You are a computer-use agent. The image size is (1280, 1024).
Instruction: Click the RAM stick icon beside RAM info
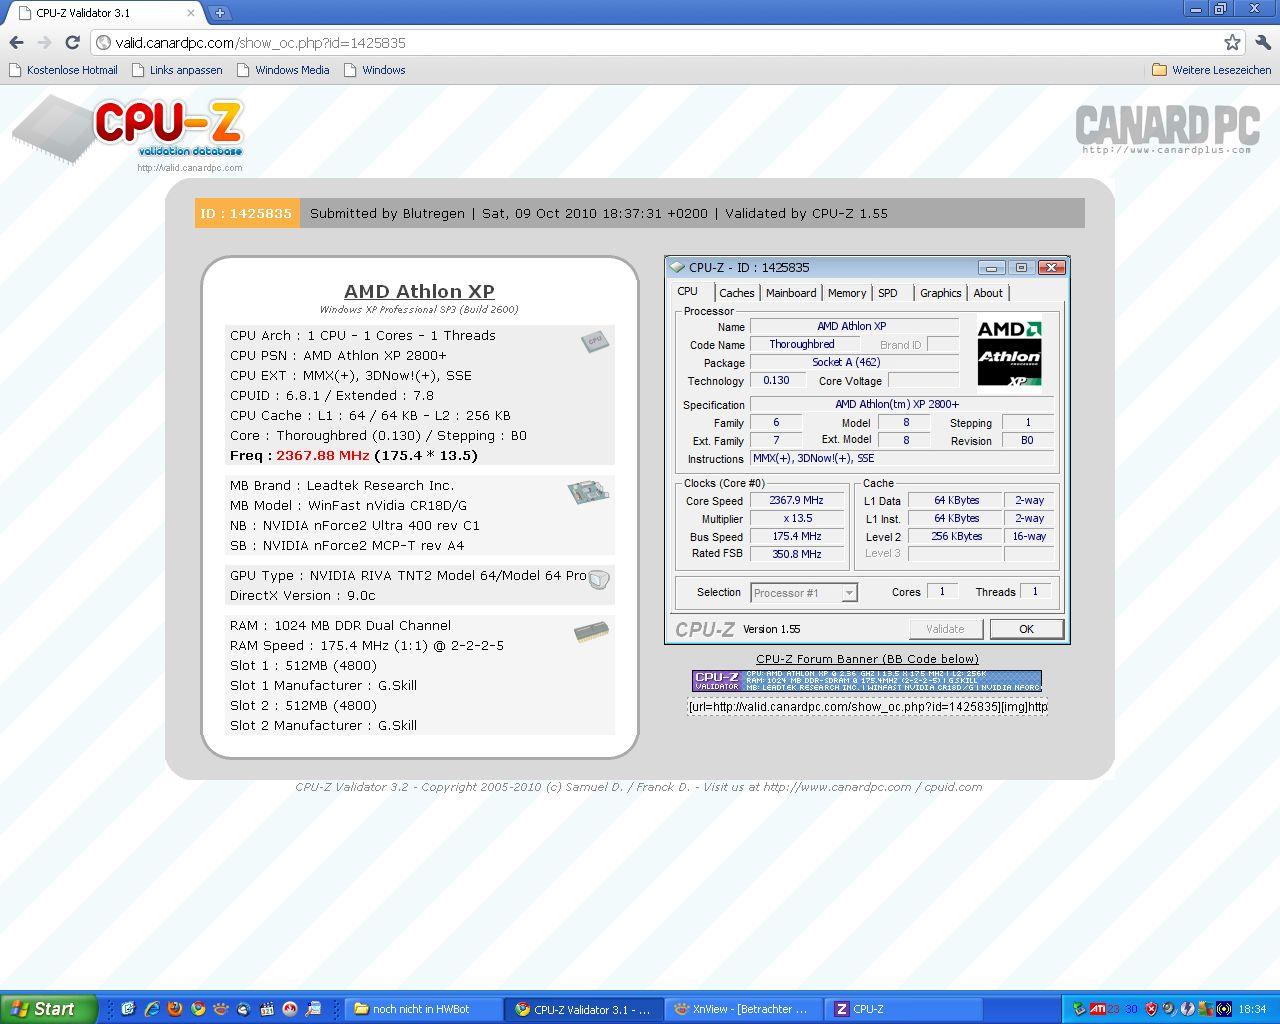(591, 632)
